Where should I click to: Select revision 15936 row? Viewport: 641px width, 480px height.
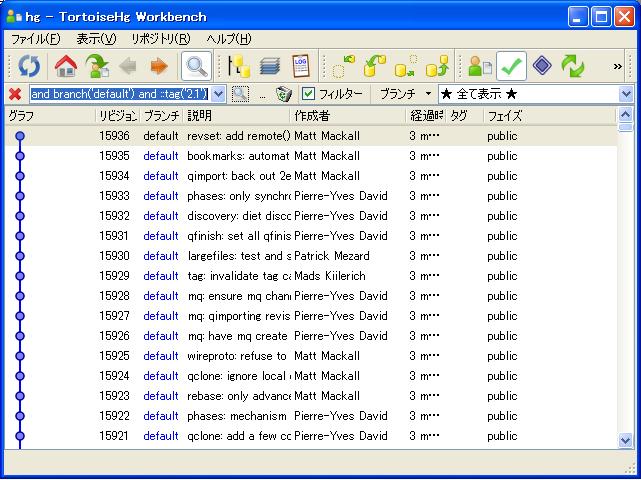(311, 136)
